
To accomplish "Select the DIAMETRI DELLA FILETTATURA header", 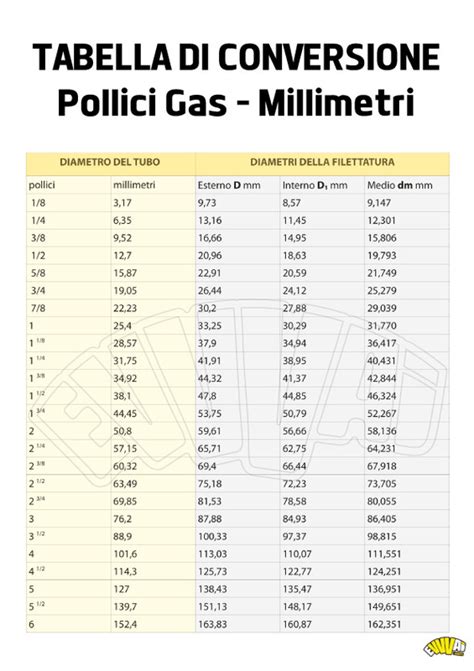I will tap(322, 162).
